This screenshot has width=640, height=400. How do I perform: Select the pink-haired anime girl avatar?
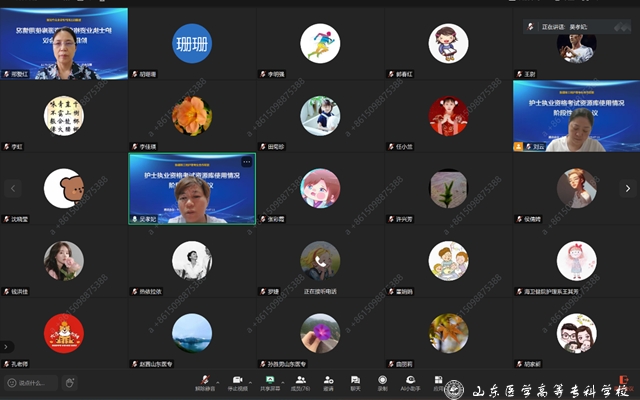(x=320, y=188)
